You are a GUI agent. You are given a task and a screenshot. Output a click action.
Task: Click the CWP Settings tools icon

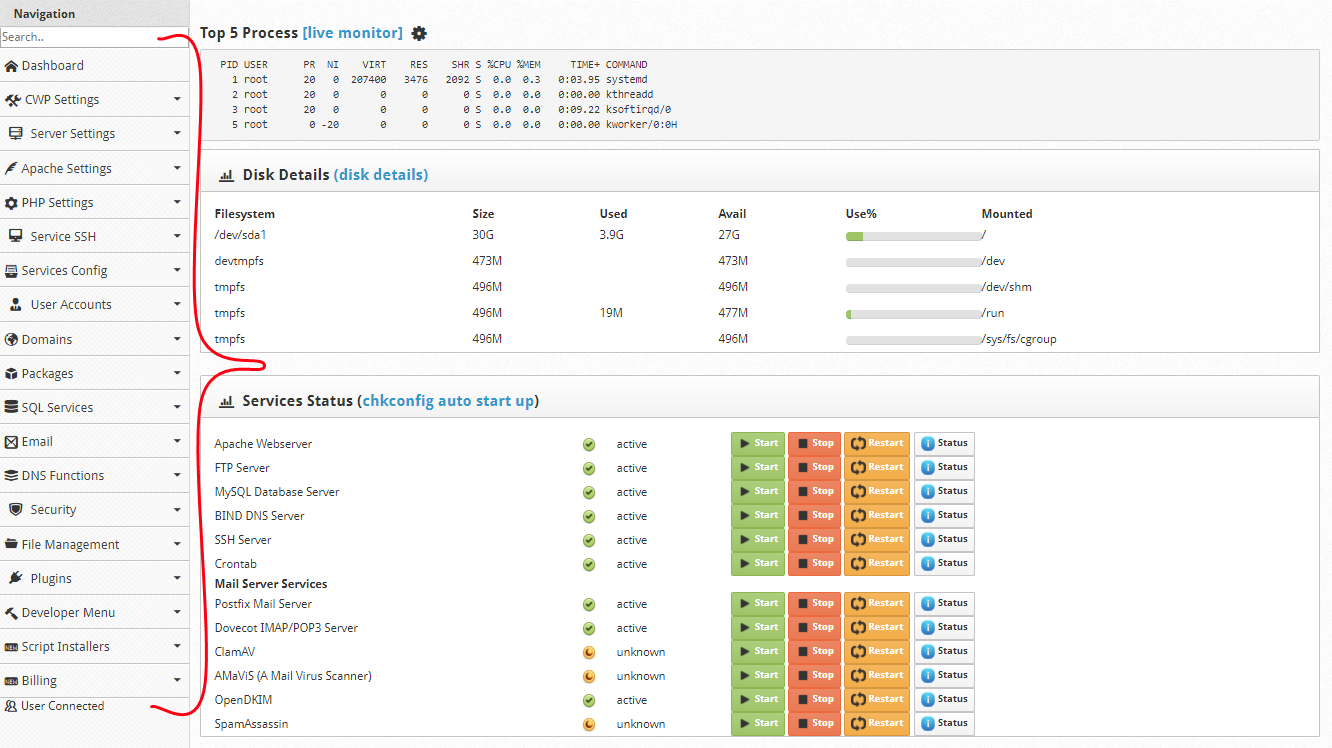point(13,100)
